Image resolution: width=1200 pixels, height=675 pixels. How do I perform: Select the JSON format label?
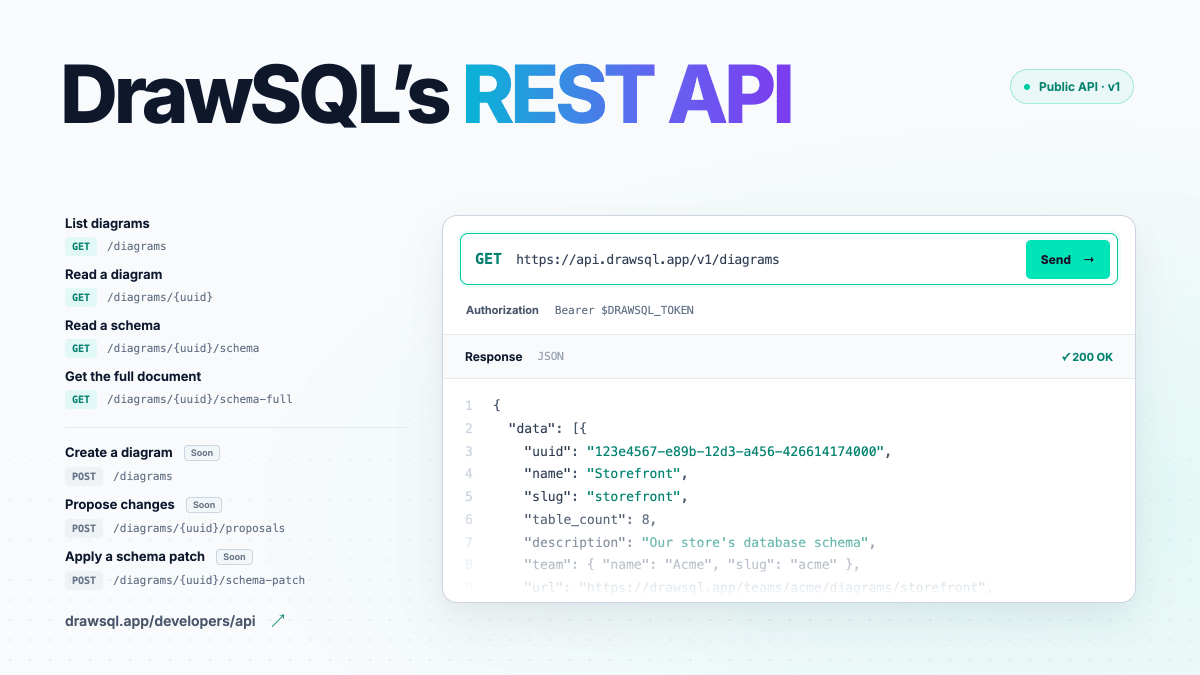pos(551,356)
